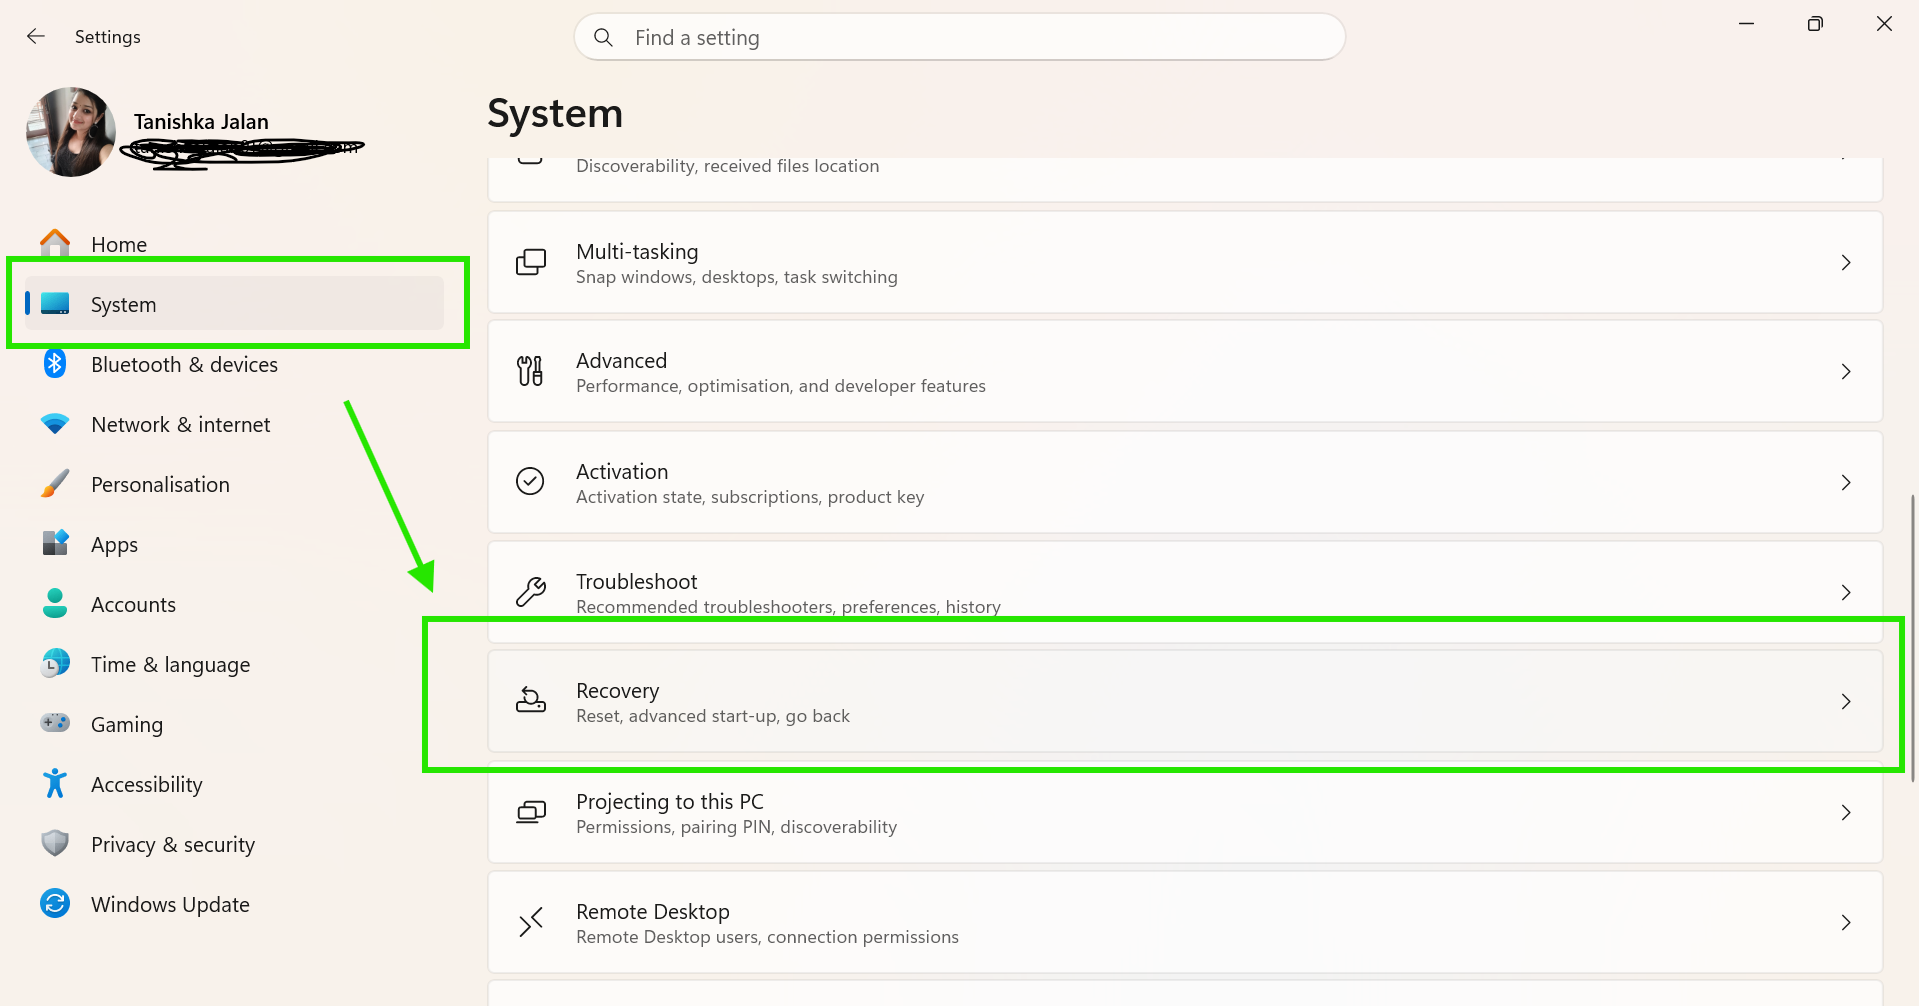Click 'Discoverability, received files location' text
1919x1006 pixels.
tap(728, 166)
